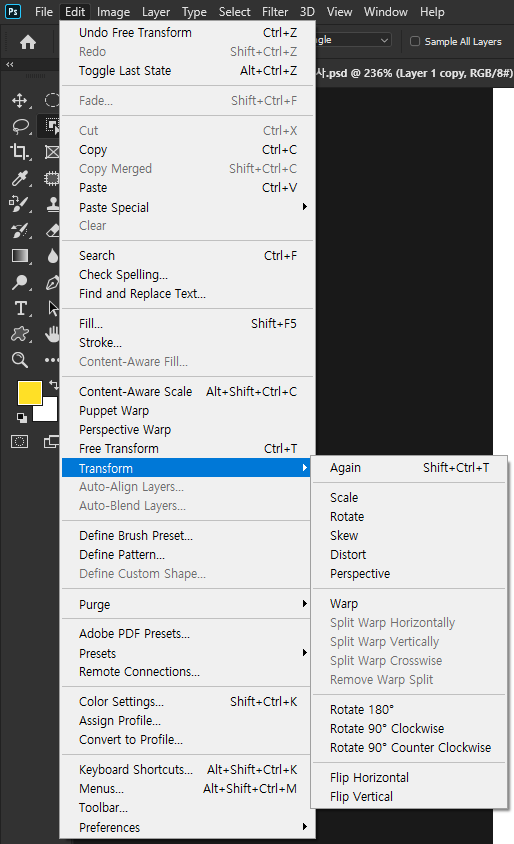514x844 pixels.
Task: Expand the Presets submenu
Action: tap(188, 653)
